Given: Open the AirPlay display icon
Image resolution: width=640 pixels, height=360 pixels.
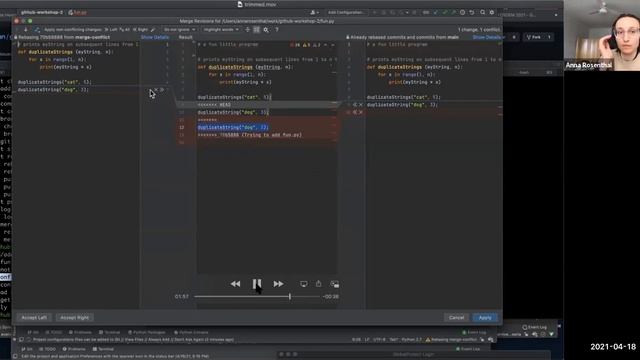Looking at the screenshot, I should [304, 284].
